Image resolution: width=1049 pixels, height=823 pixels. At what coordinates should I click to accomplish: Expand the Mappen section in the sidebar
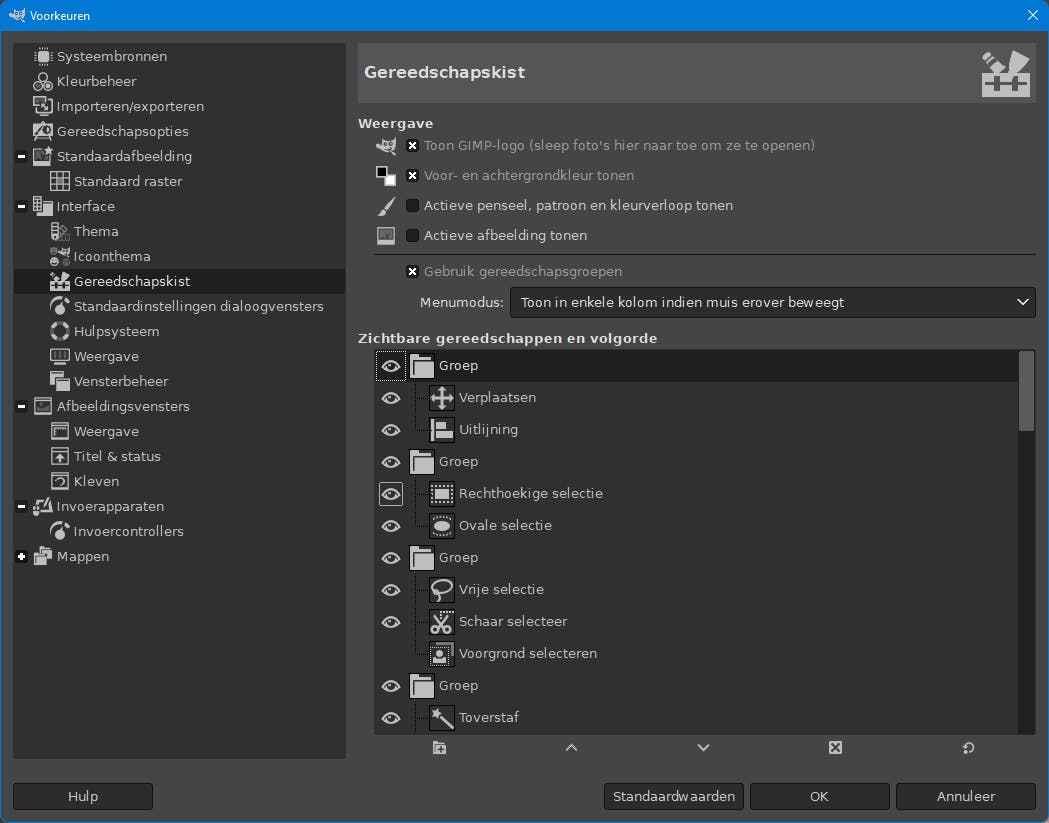[21, 556]
